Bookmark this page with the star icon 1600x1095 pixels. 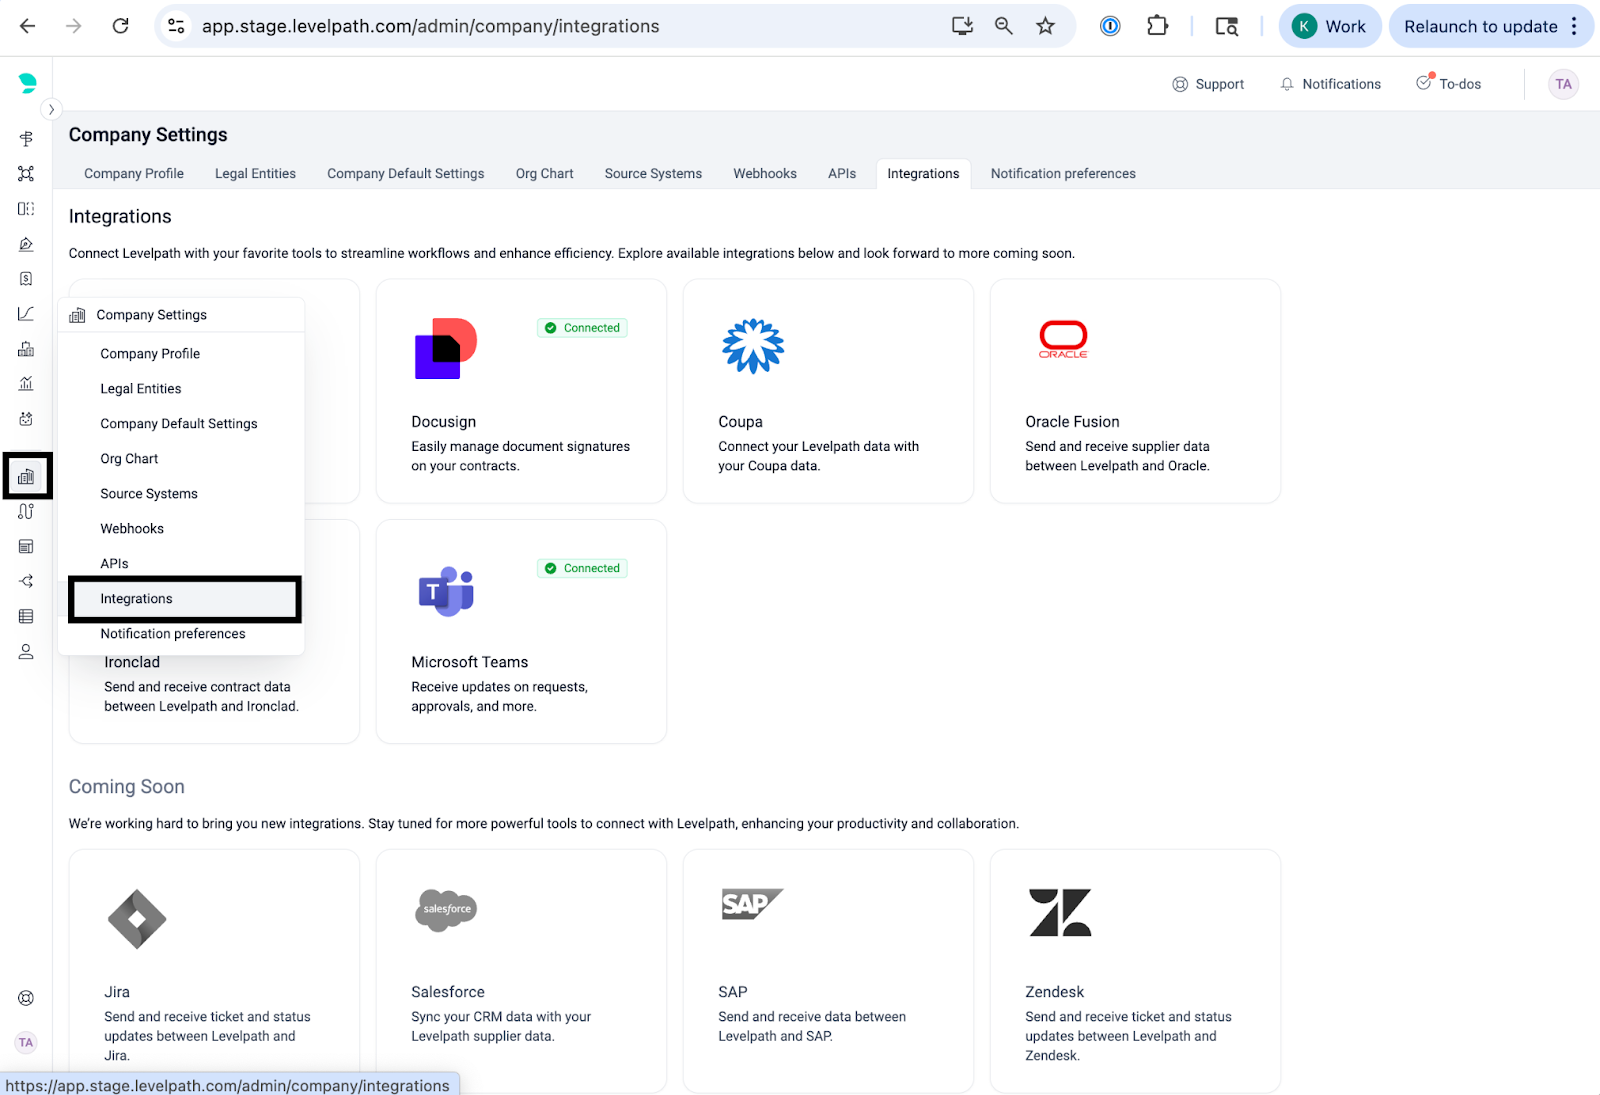(1045, 26)
